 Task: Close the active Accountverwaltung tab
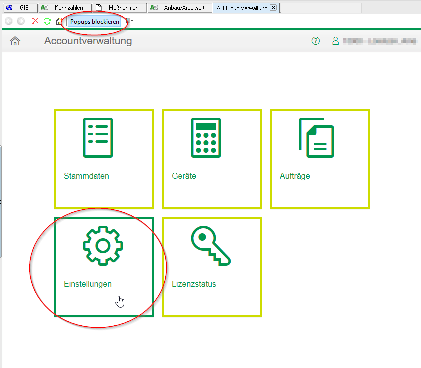(x=273, y=7)
